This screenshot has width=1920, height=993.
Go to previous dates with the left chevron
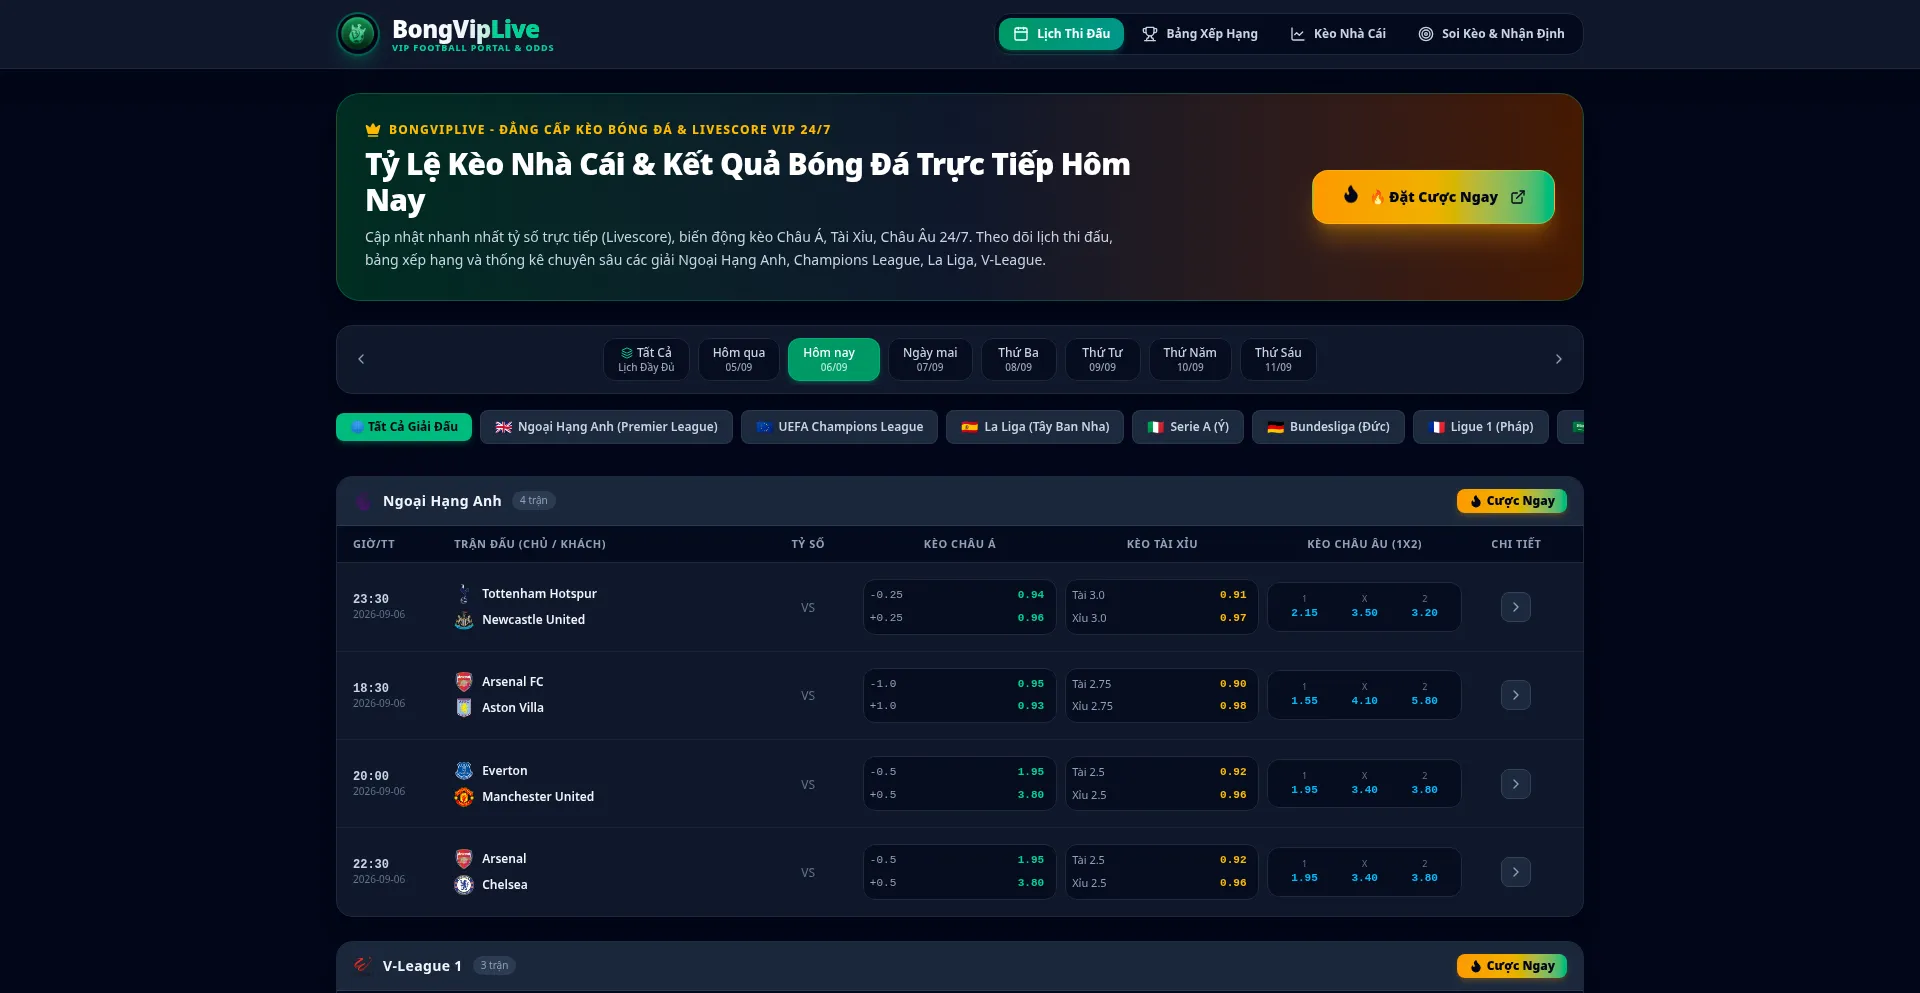361,359
